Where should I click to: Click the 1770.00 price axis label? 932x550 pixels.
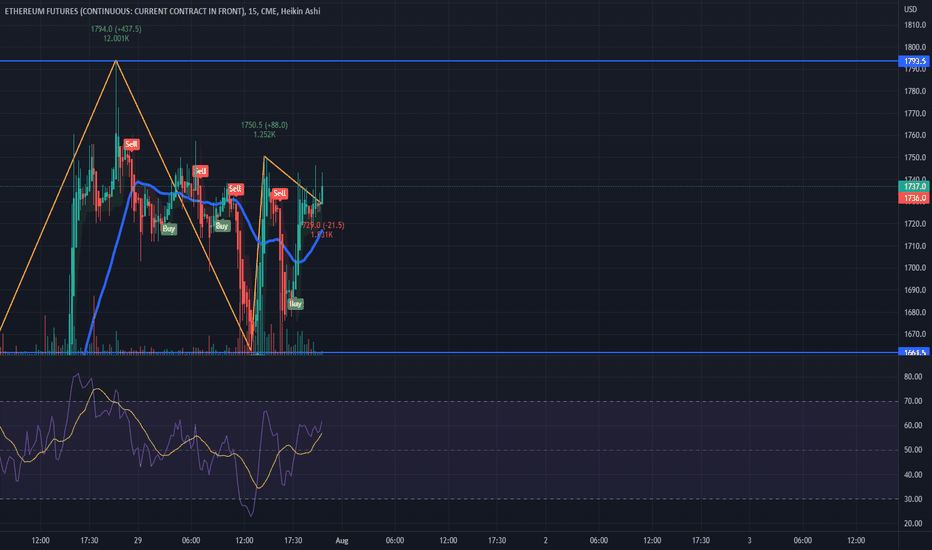915,113
